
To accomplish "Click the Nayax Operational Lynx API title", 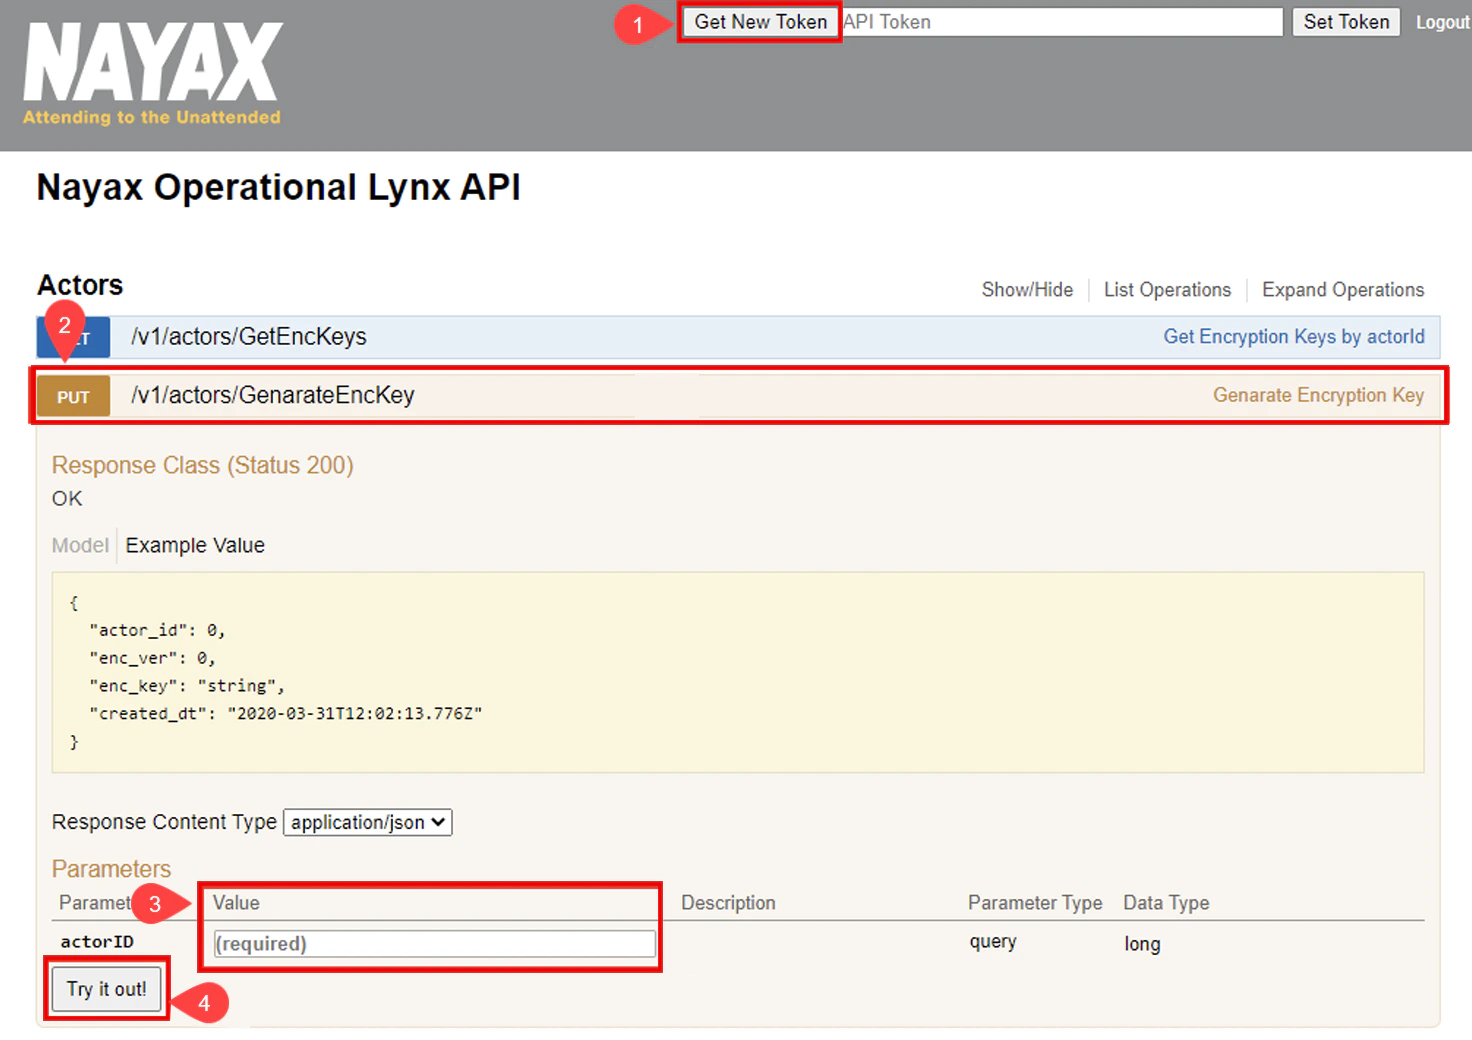I will pyautogui.click(x=278, y=187).
